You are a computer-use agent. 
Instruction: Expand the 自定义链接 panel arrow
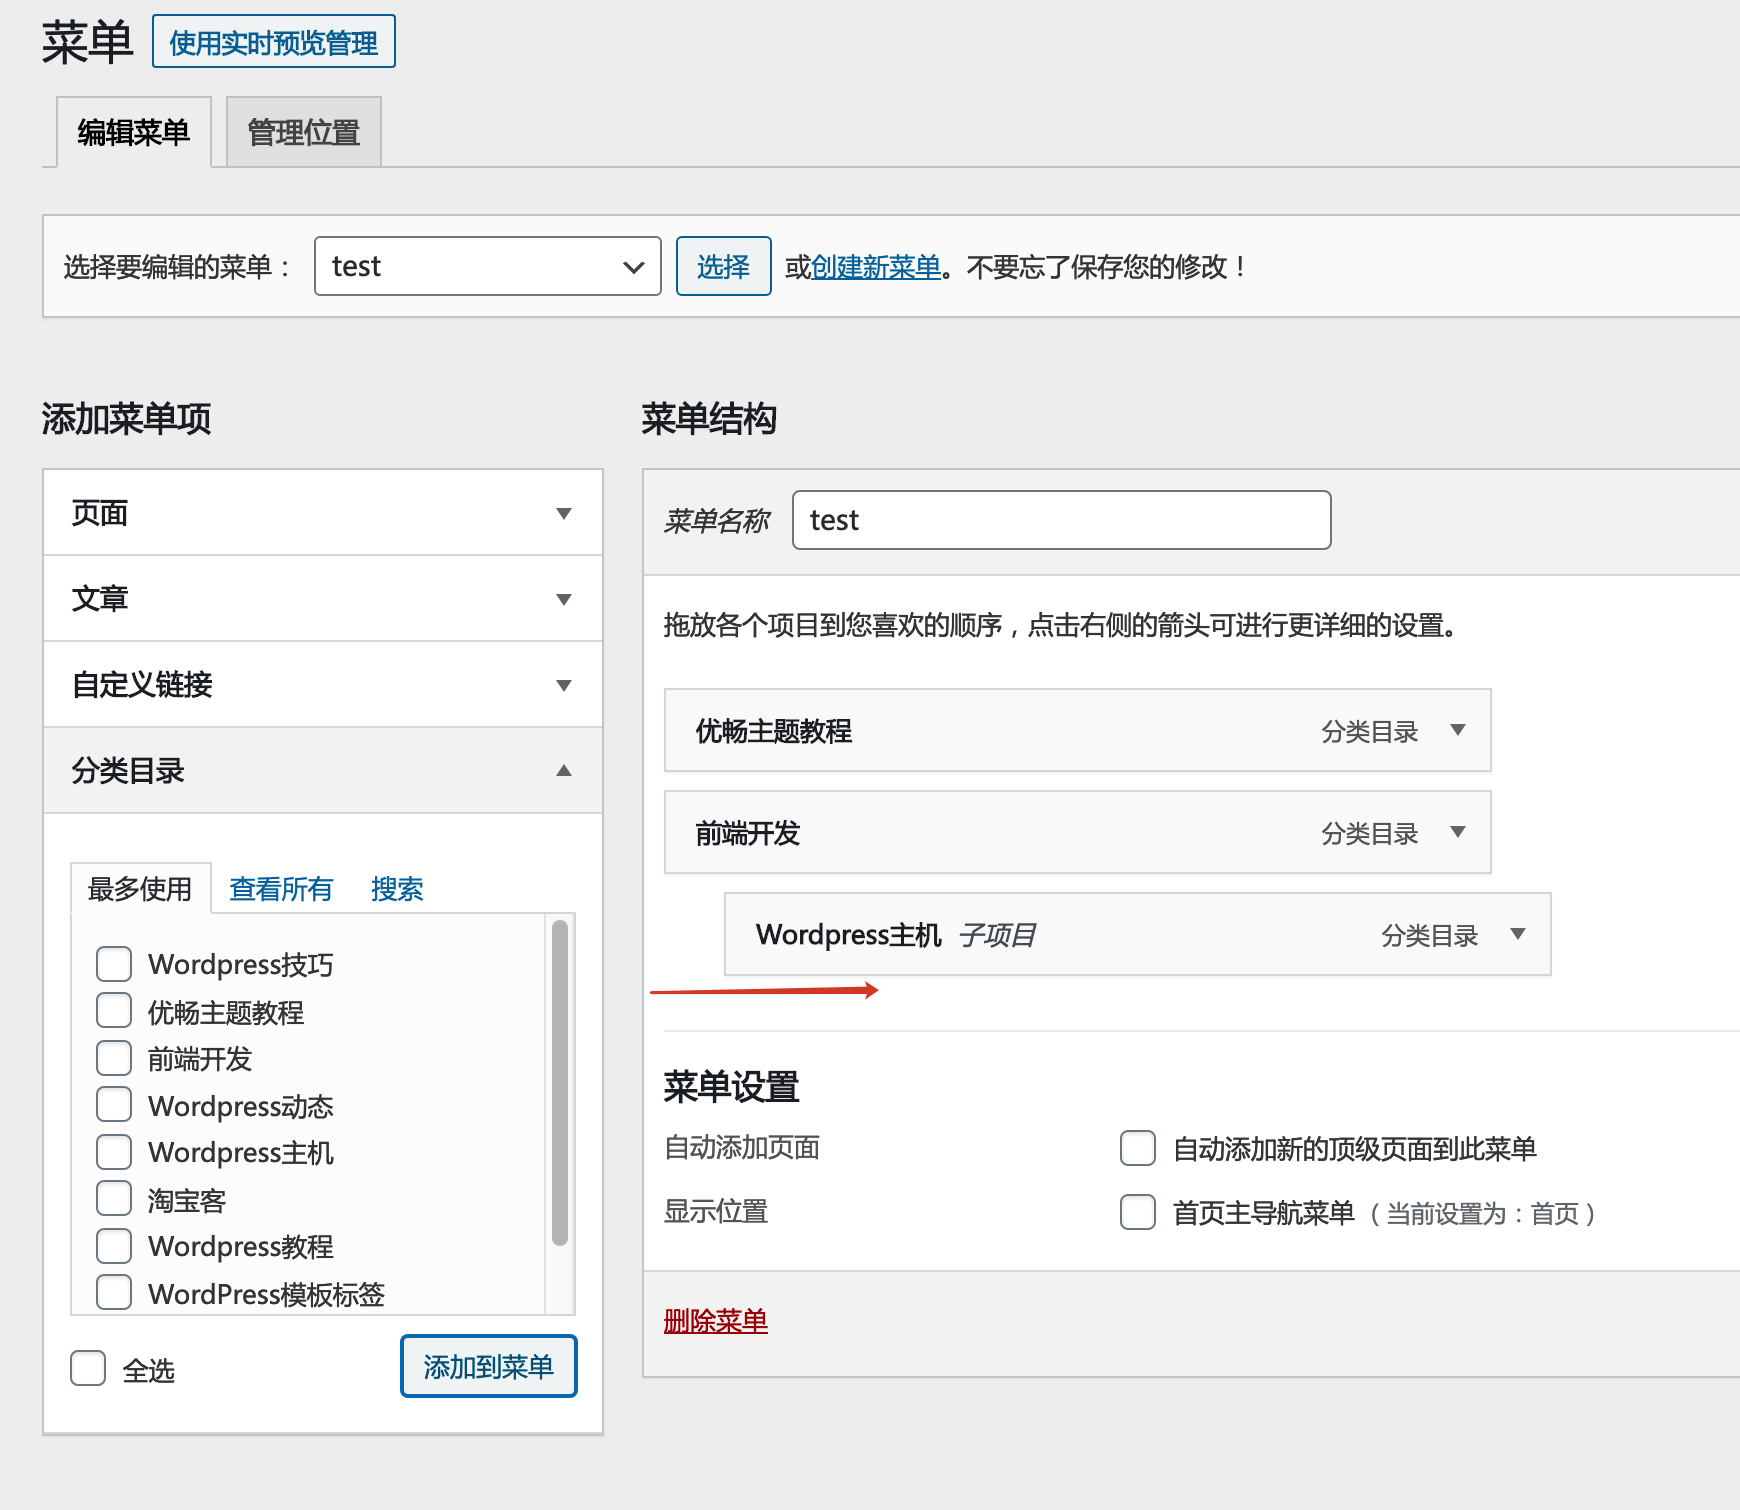[564, 685]
